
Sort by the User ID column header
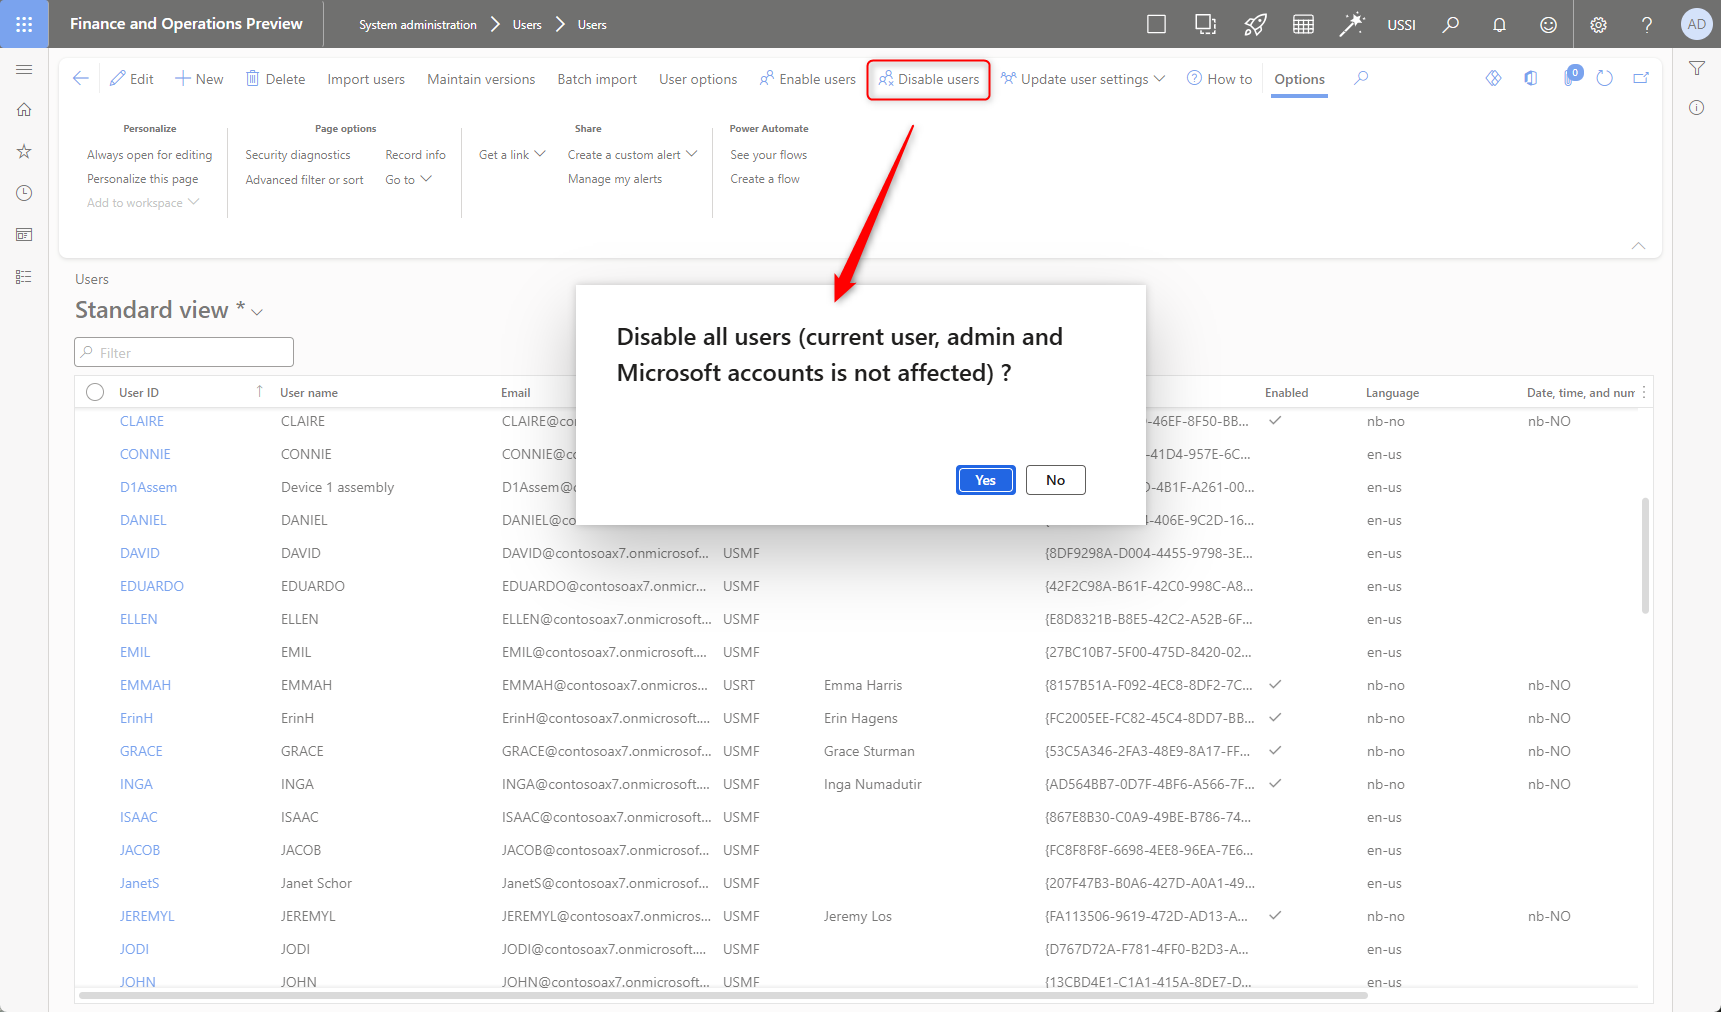pos(139,393)
